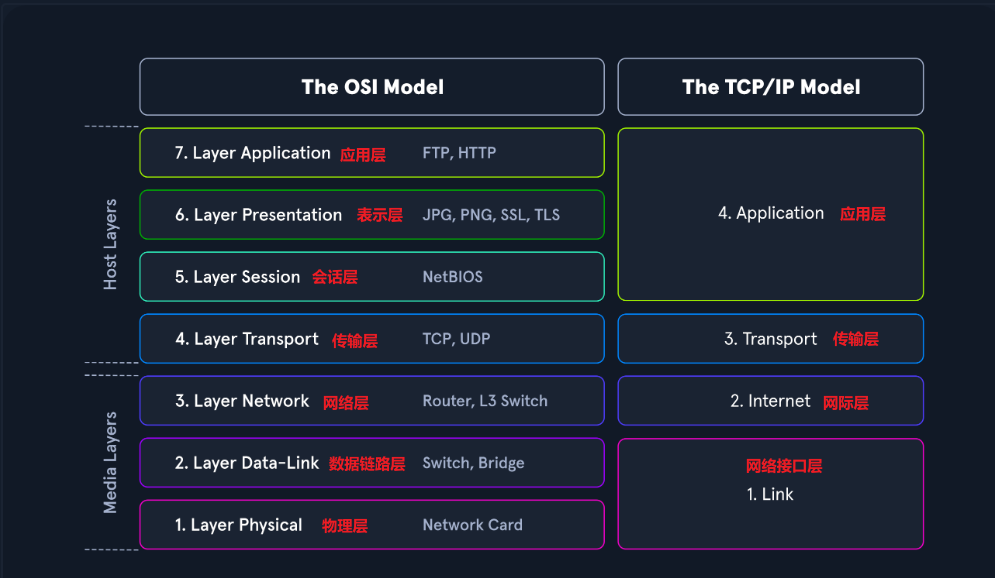
Task: Select the "2. Layer Data-Link" label
Action: (247, 463)
